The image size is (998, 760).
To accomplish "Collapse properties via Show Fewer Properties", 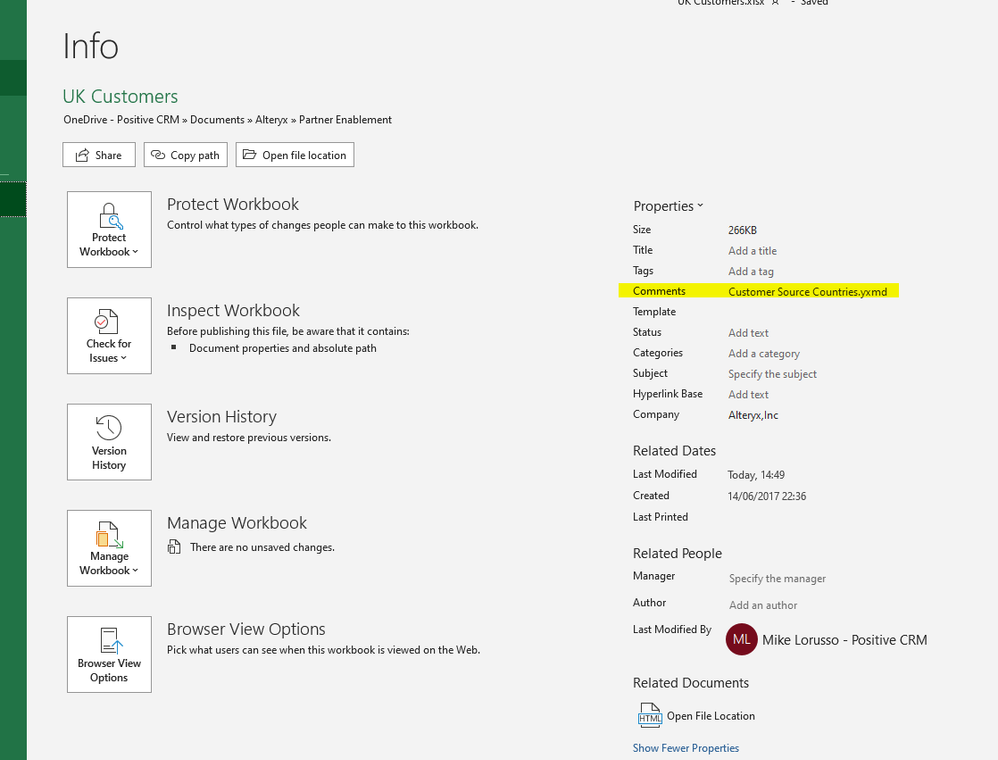I will tap(686, 747).
